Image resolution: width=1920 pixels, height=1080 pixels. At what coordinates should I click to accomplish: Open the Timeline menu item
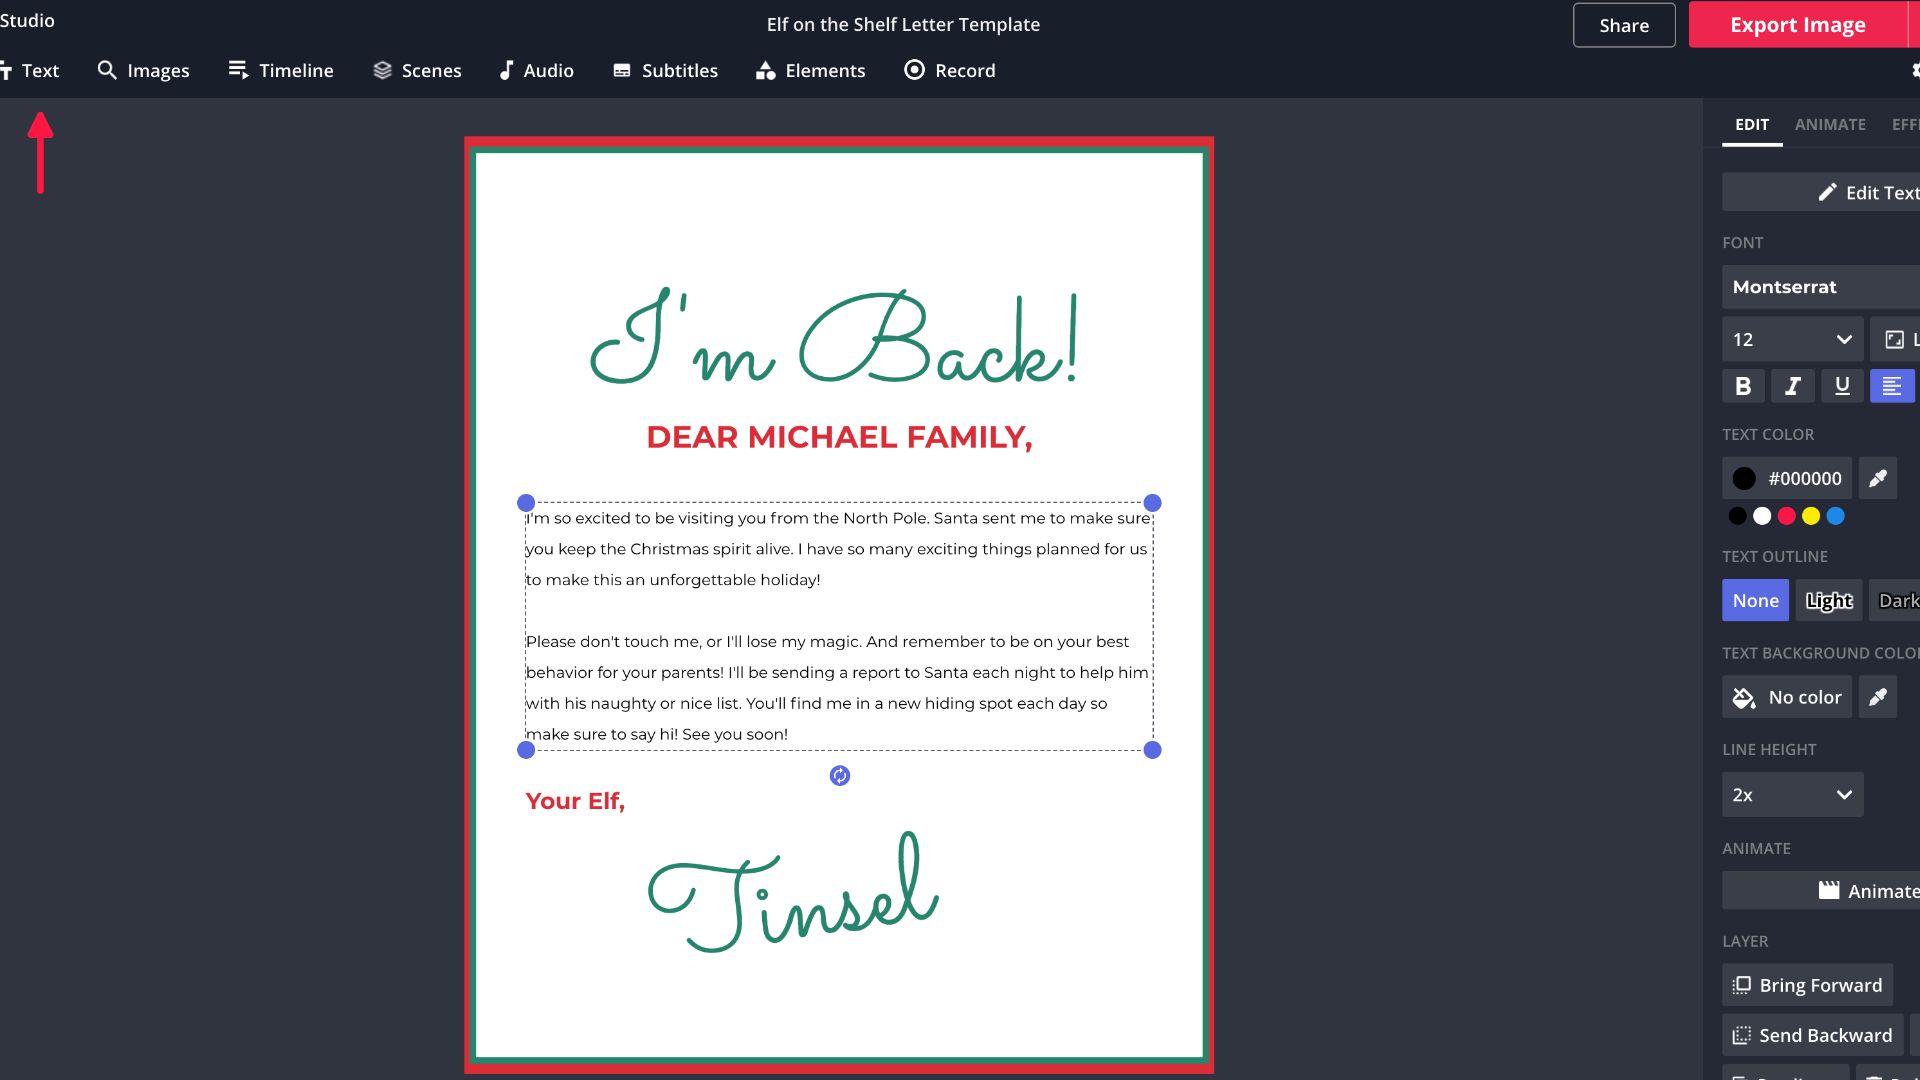point(281,70)
